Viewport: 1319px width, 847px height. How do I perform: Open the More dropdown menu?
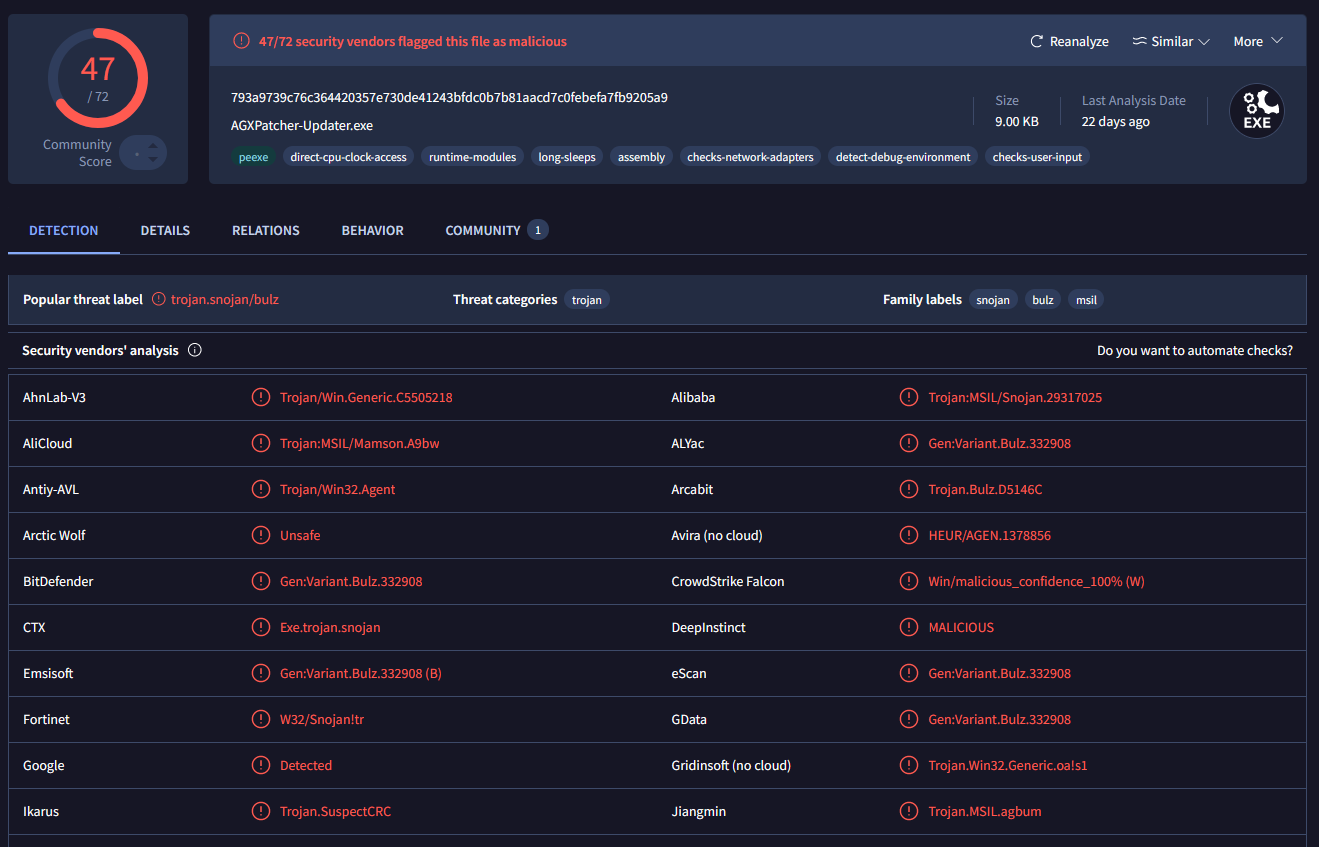(1258, 42)
